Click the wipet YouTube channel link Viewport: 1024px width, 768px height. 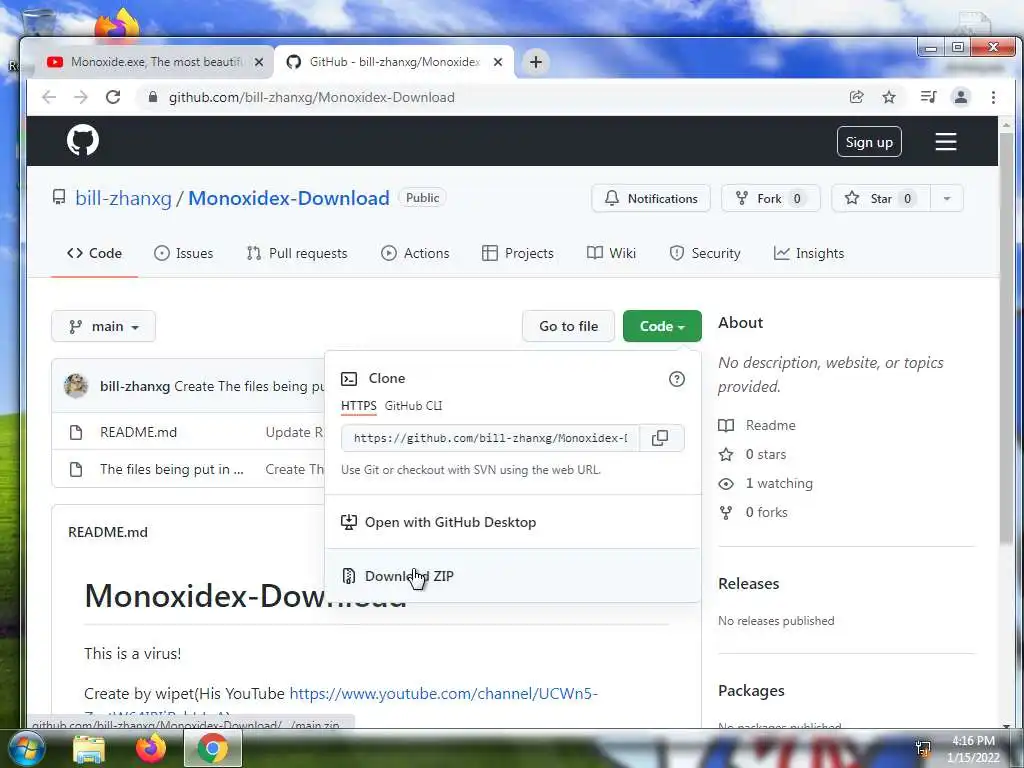tap(443, 694)
